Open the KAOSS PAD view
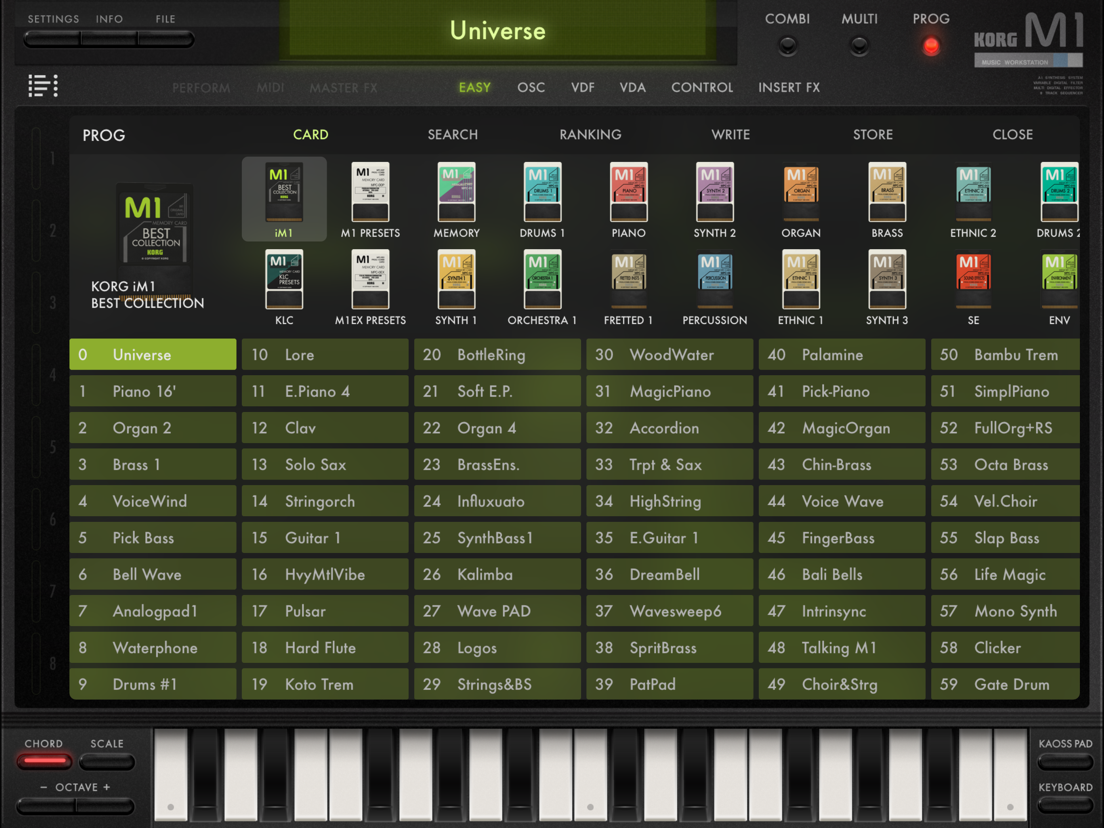This screenshot has height=828, width=1104. tap(1065, 761)
